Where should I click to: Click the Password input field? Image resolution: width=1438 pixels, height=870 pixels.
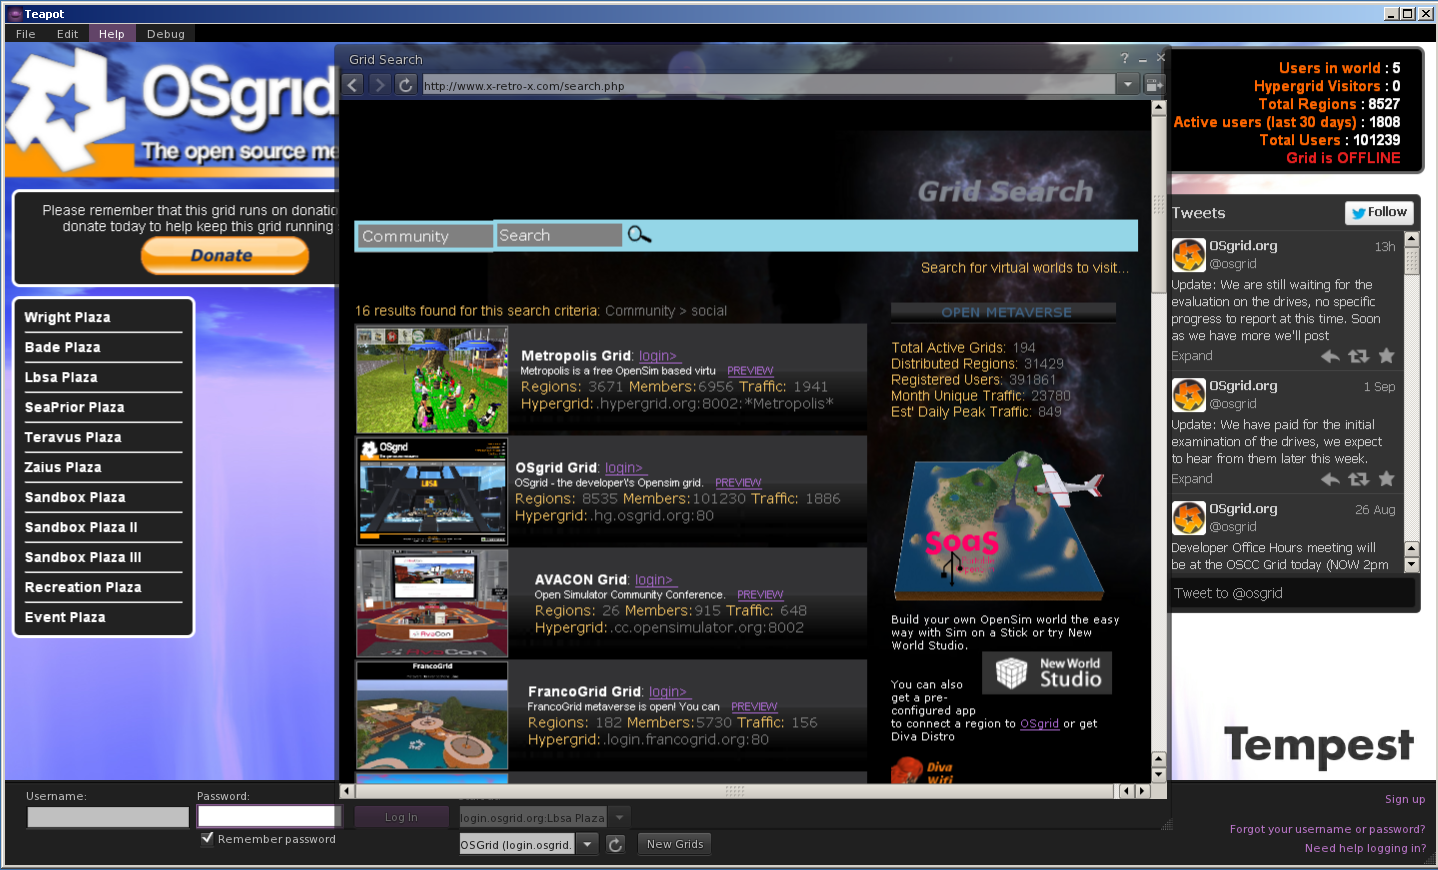tap(267, 816)
